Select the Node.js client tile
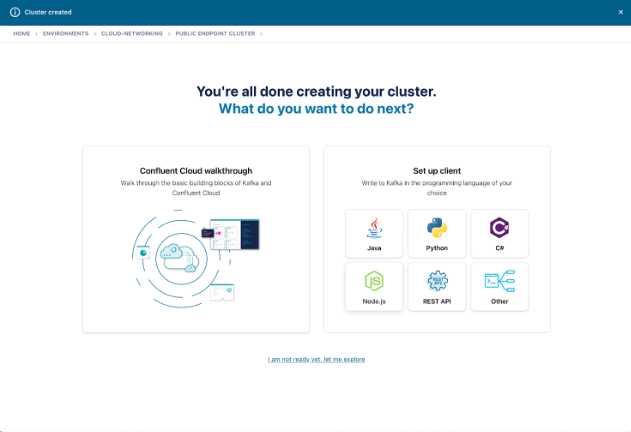 pos(374,287)
